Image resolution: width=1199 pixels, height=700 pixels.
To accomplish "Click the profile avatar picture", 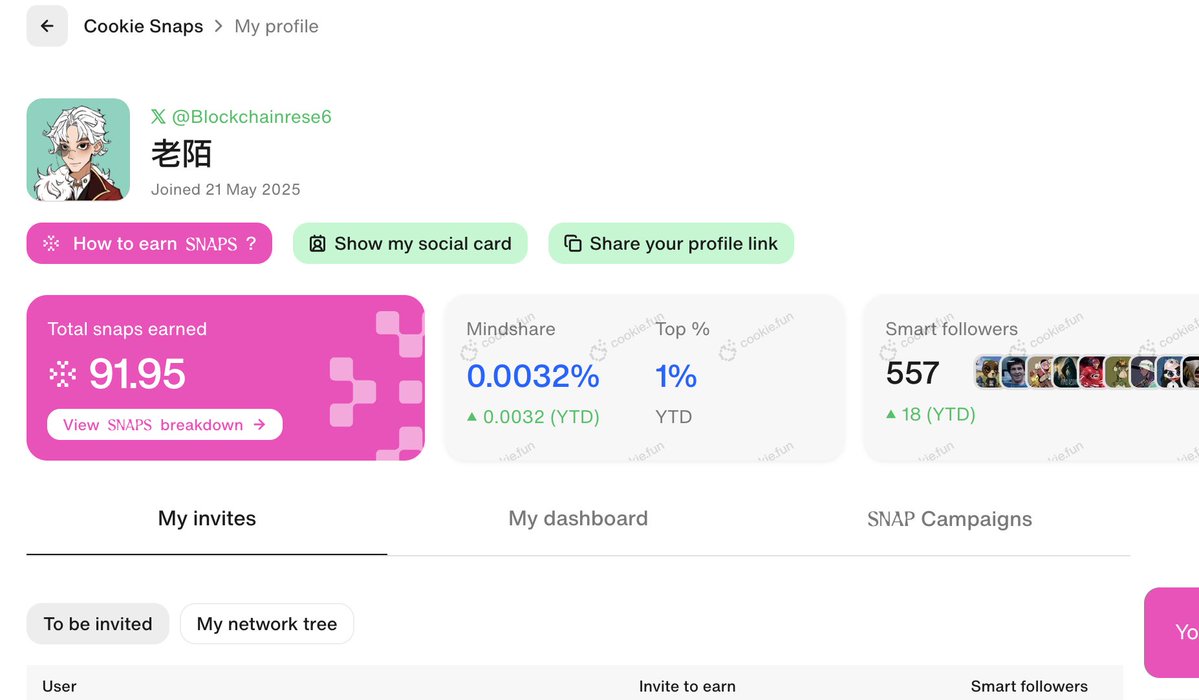I will pyautogui.click(x=78, y=149).
